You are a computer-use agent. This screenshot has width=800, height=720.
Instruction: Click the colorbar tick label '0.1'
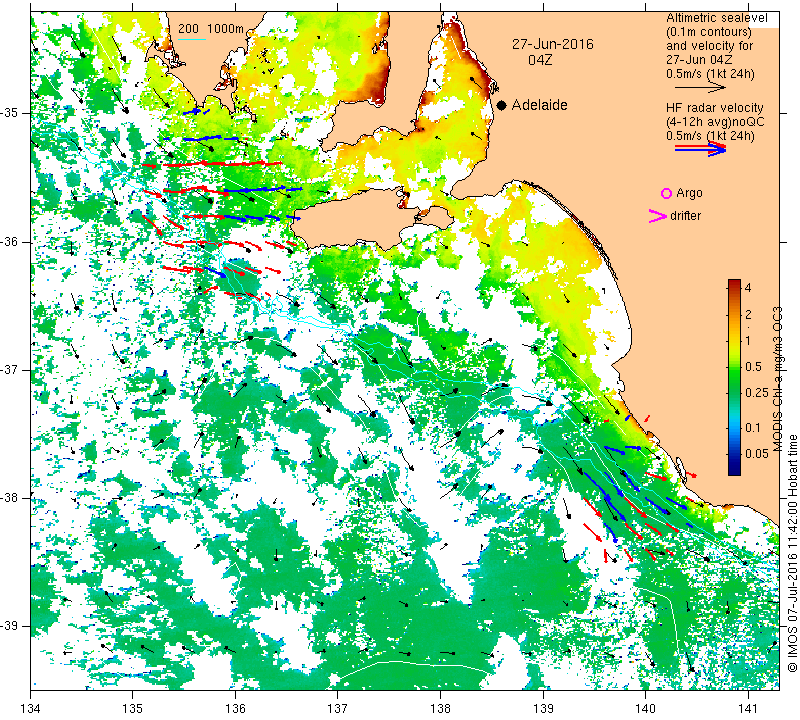pos(753,428)
